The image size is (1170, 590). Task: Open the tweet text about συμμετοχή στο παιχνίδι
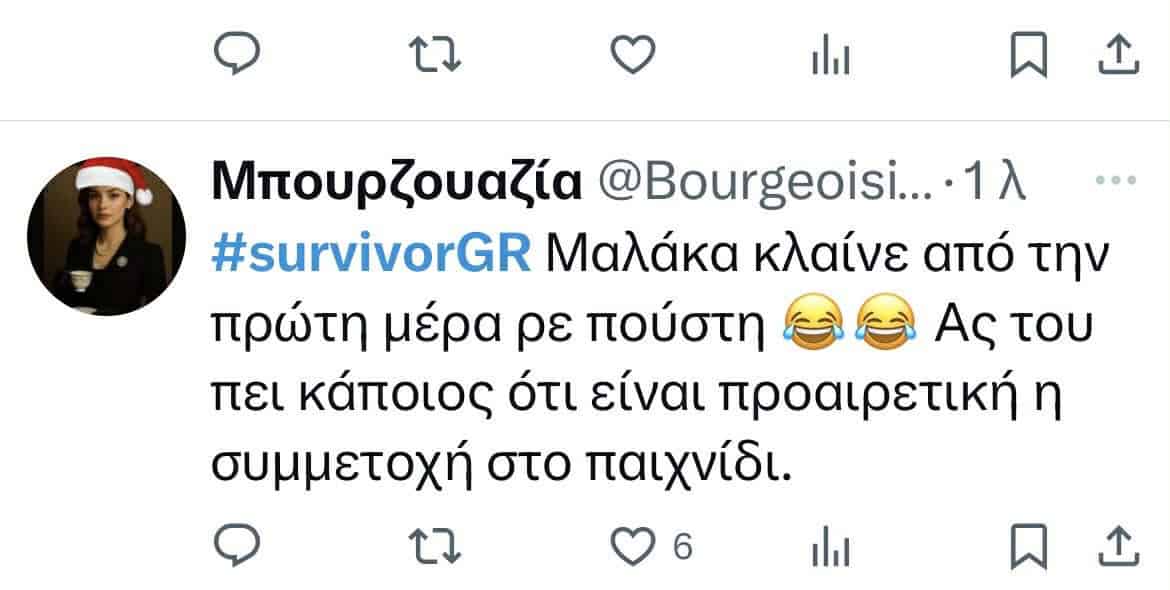tap(659, 361)
